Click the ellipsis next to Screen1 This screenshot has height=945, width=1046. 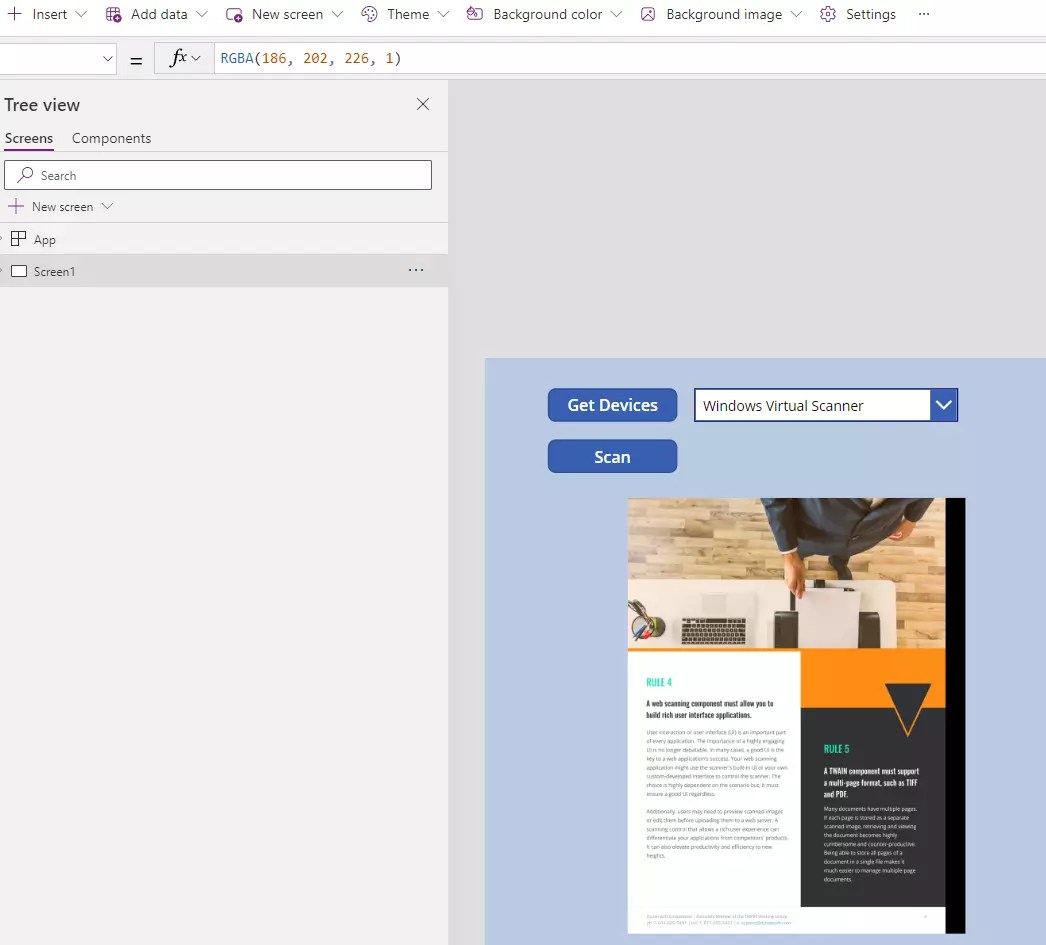pos(416,270)
